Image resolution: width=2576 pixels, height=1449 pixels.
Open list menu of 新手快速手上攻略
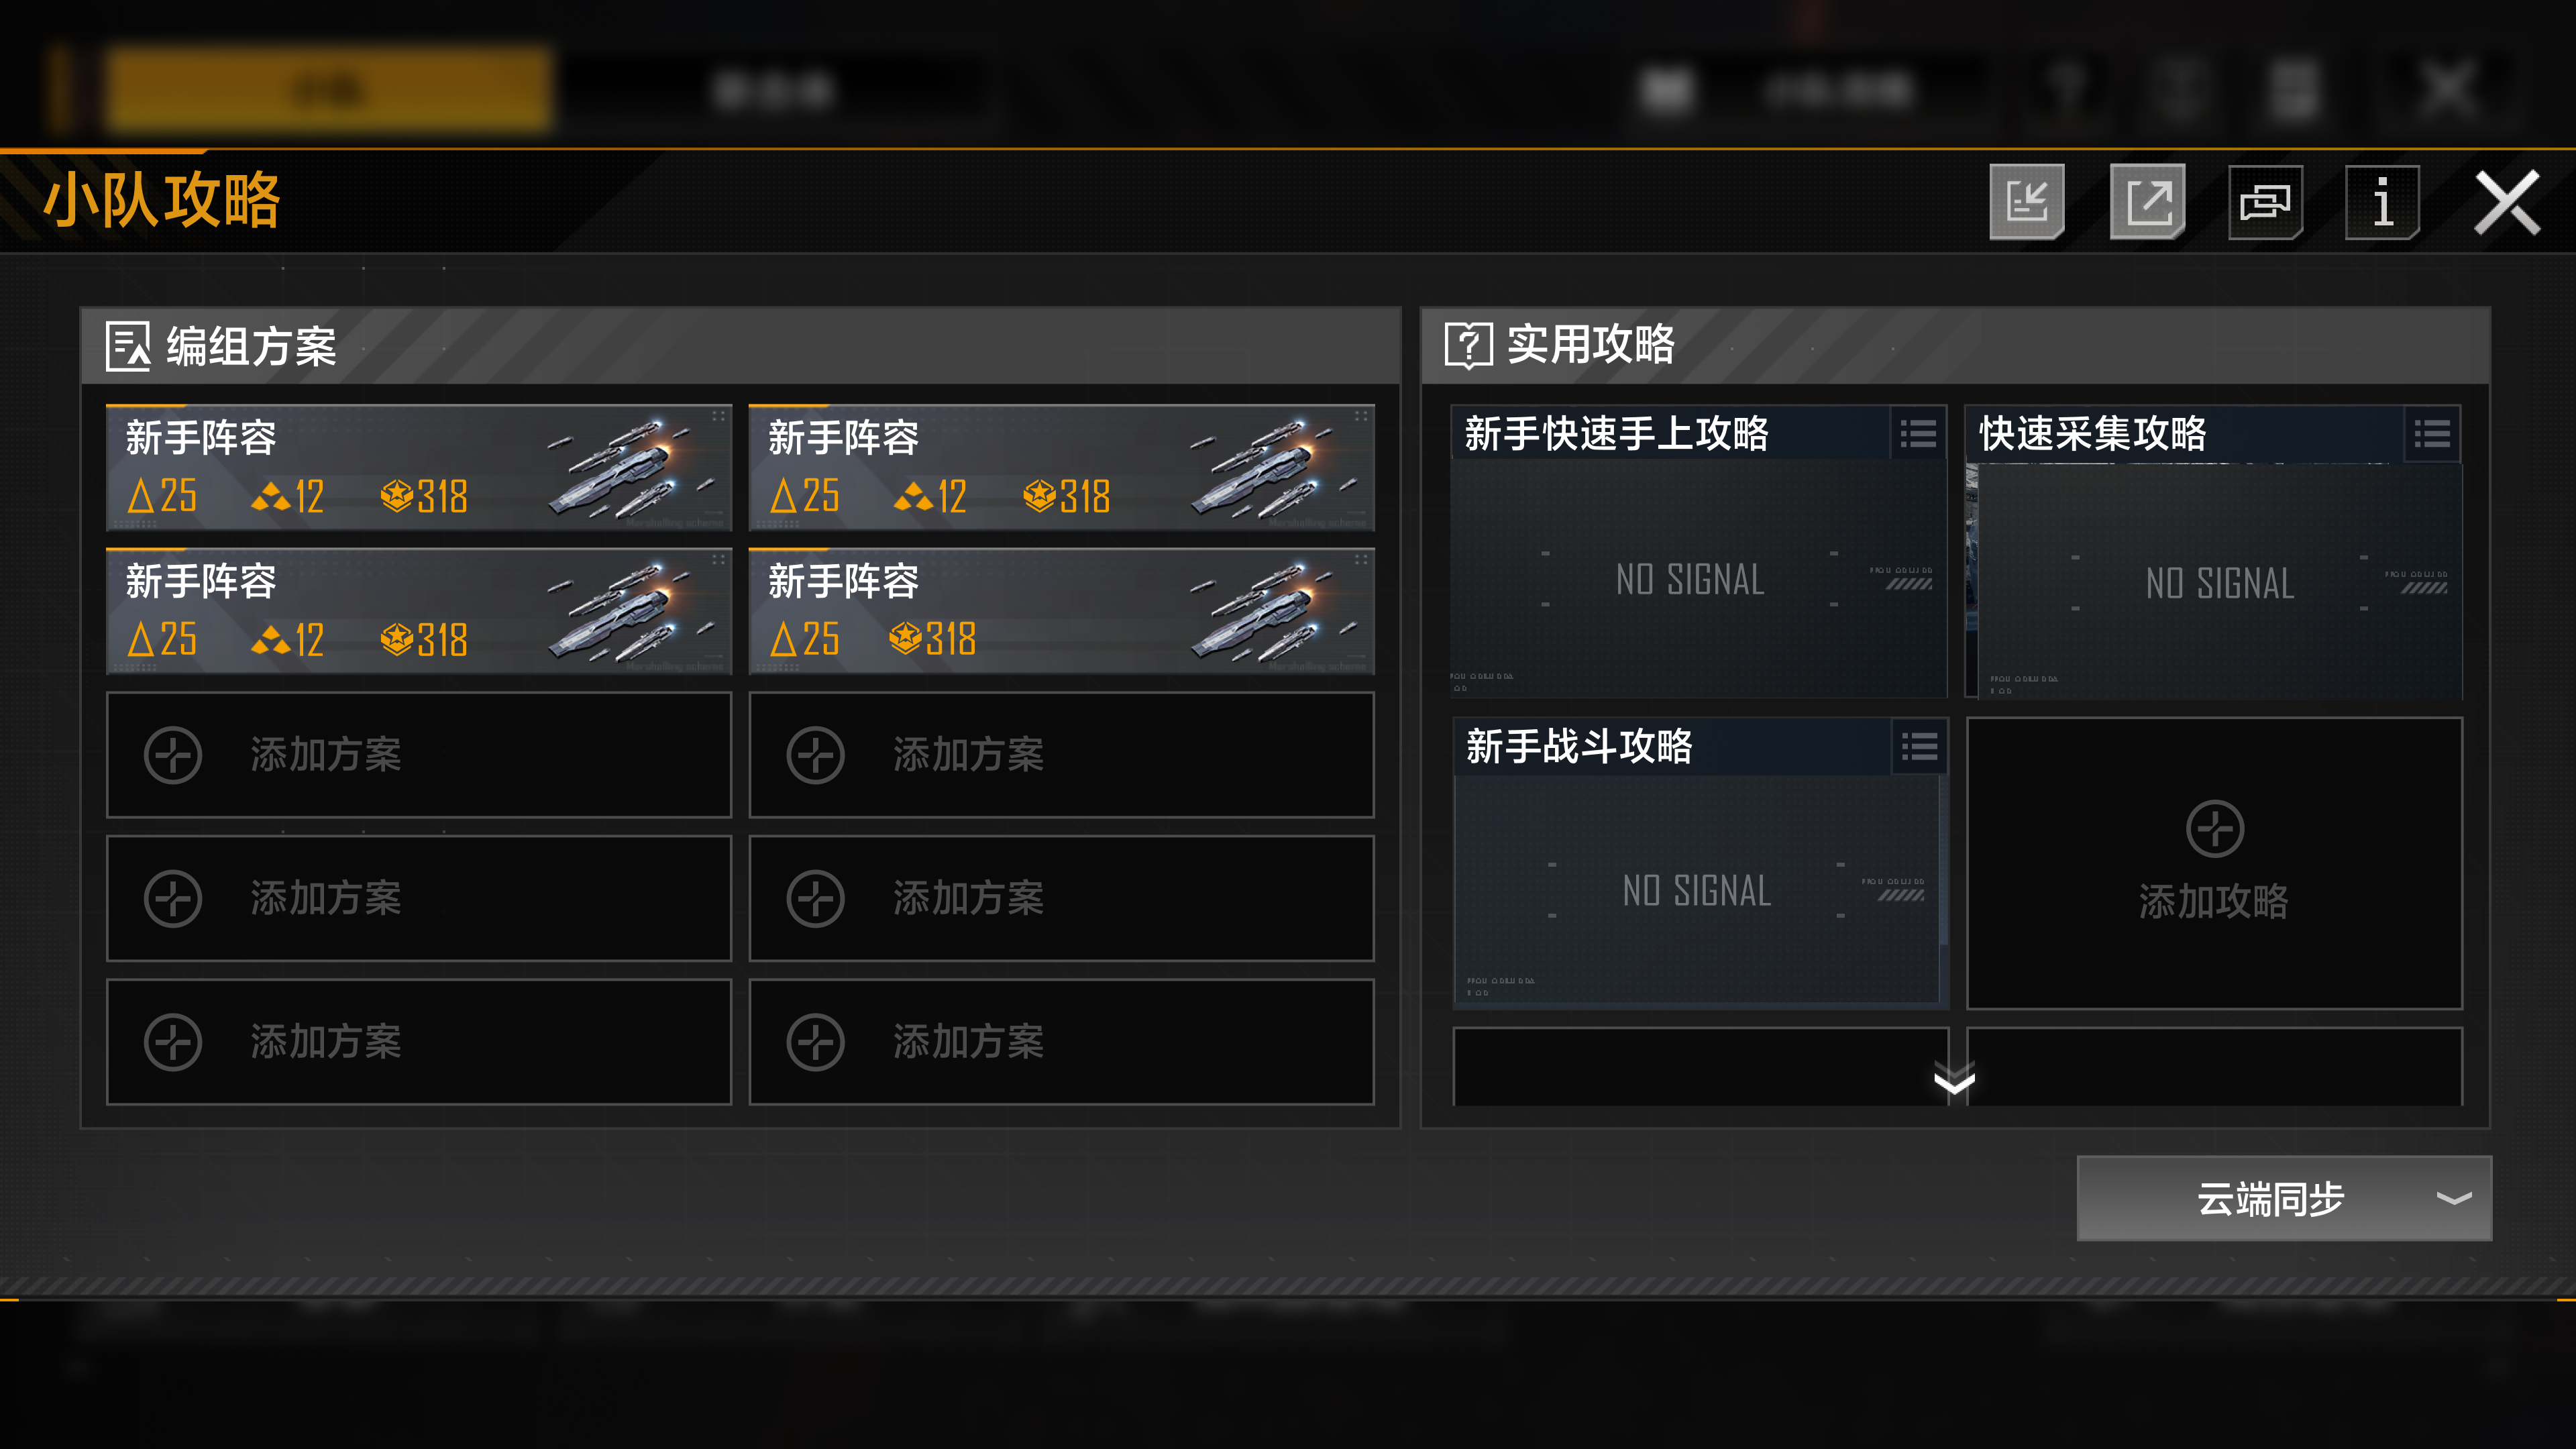[x=1918, y=434]
